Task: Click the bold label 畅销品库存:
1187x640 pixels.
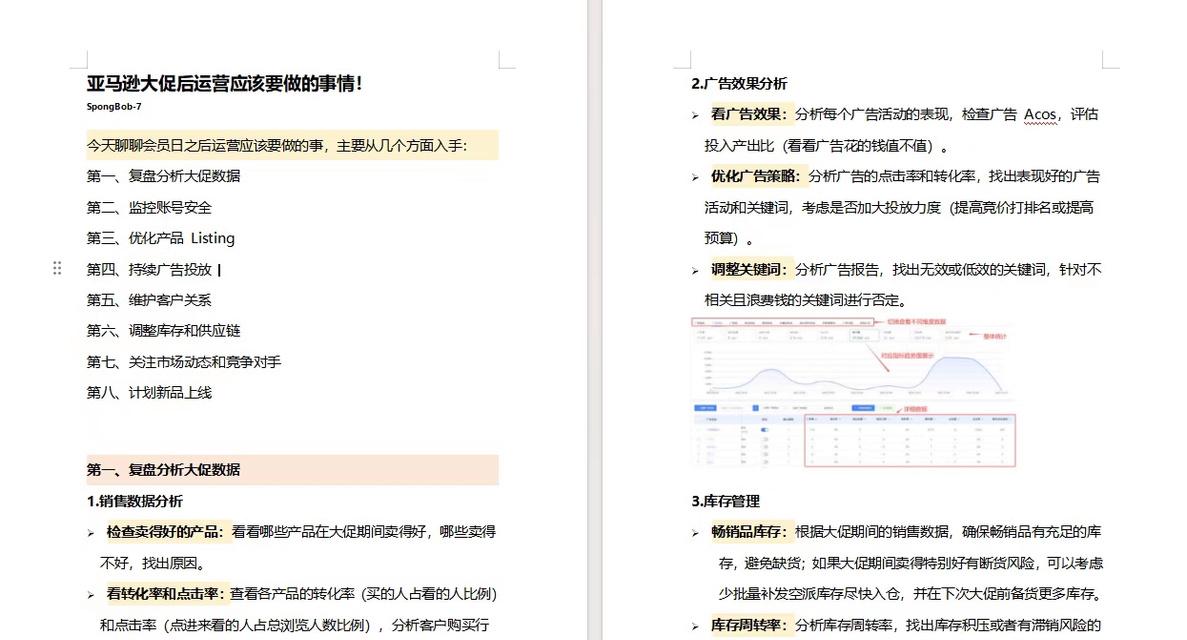Action: 749,532
